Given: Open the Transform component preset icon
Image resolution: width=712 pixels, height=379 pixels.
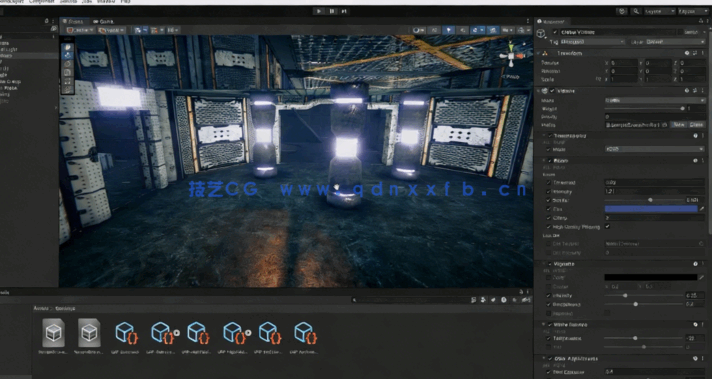Looking at the screenshot, I should [x=695, y=53].
